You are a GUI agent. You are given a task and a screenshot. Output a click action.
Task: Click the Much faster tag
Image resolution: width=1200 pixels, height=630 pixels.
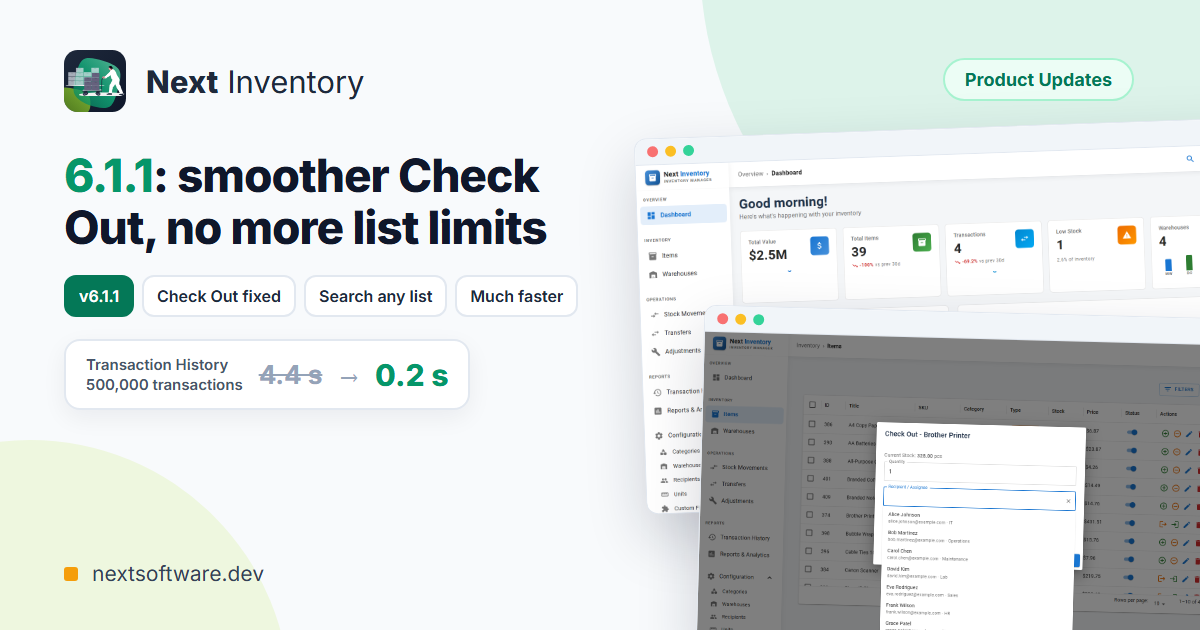click(x=517, y=296)
